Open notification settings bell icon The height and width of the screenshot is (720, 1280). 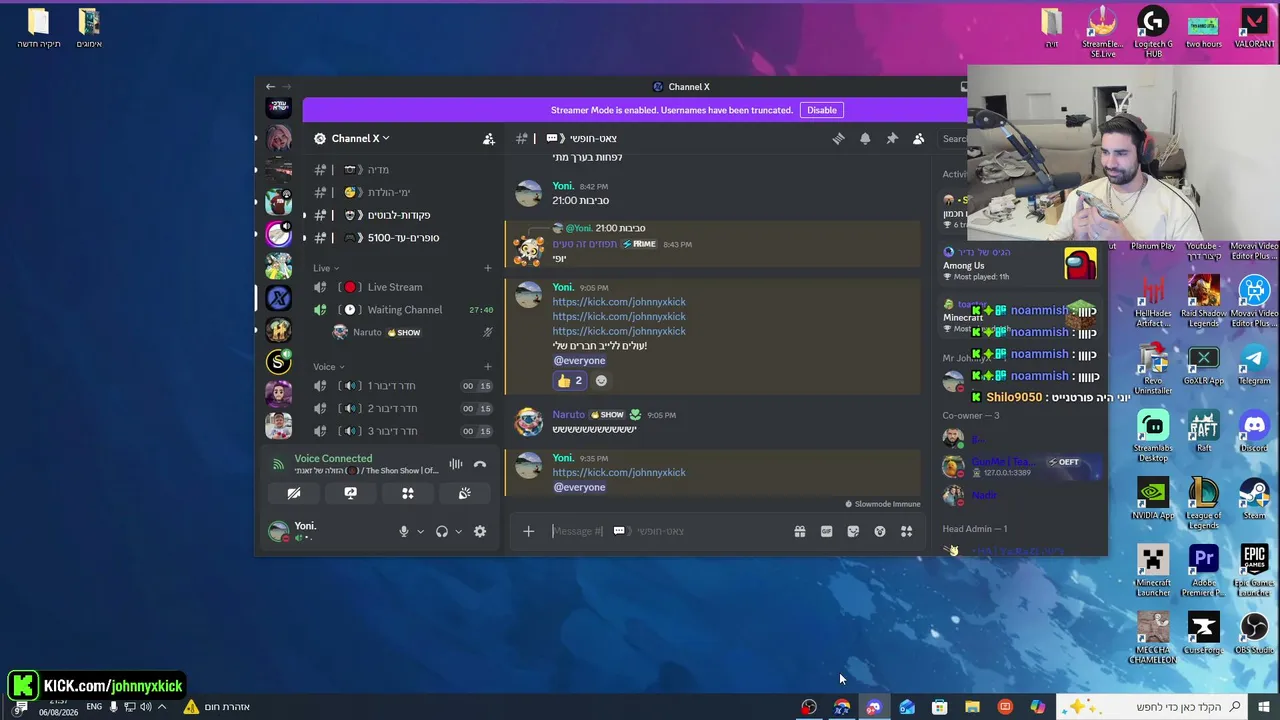865,139
